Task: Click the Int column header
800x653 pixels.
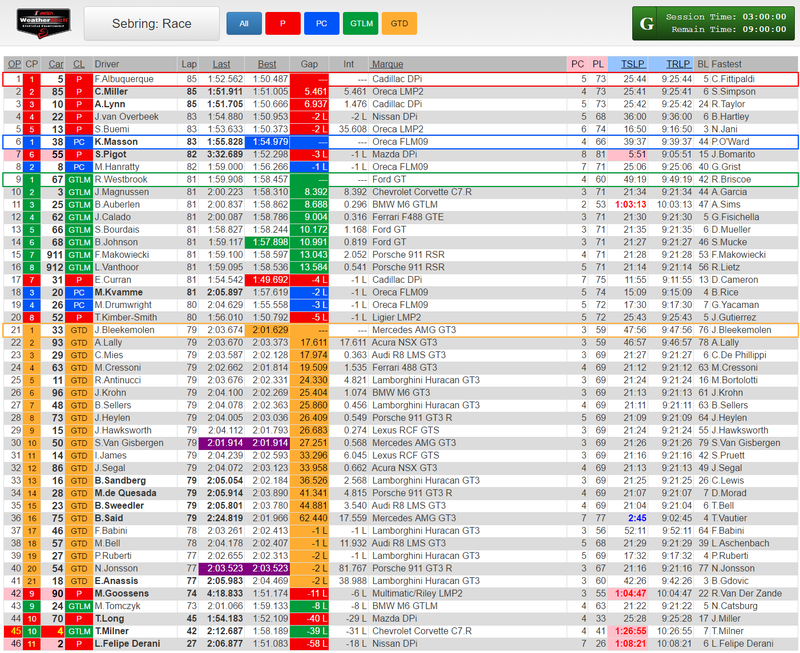Action: pyautogui.click(x=348, y=64)
